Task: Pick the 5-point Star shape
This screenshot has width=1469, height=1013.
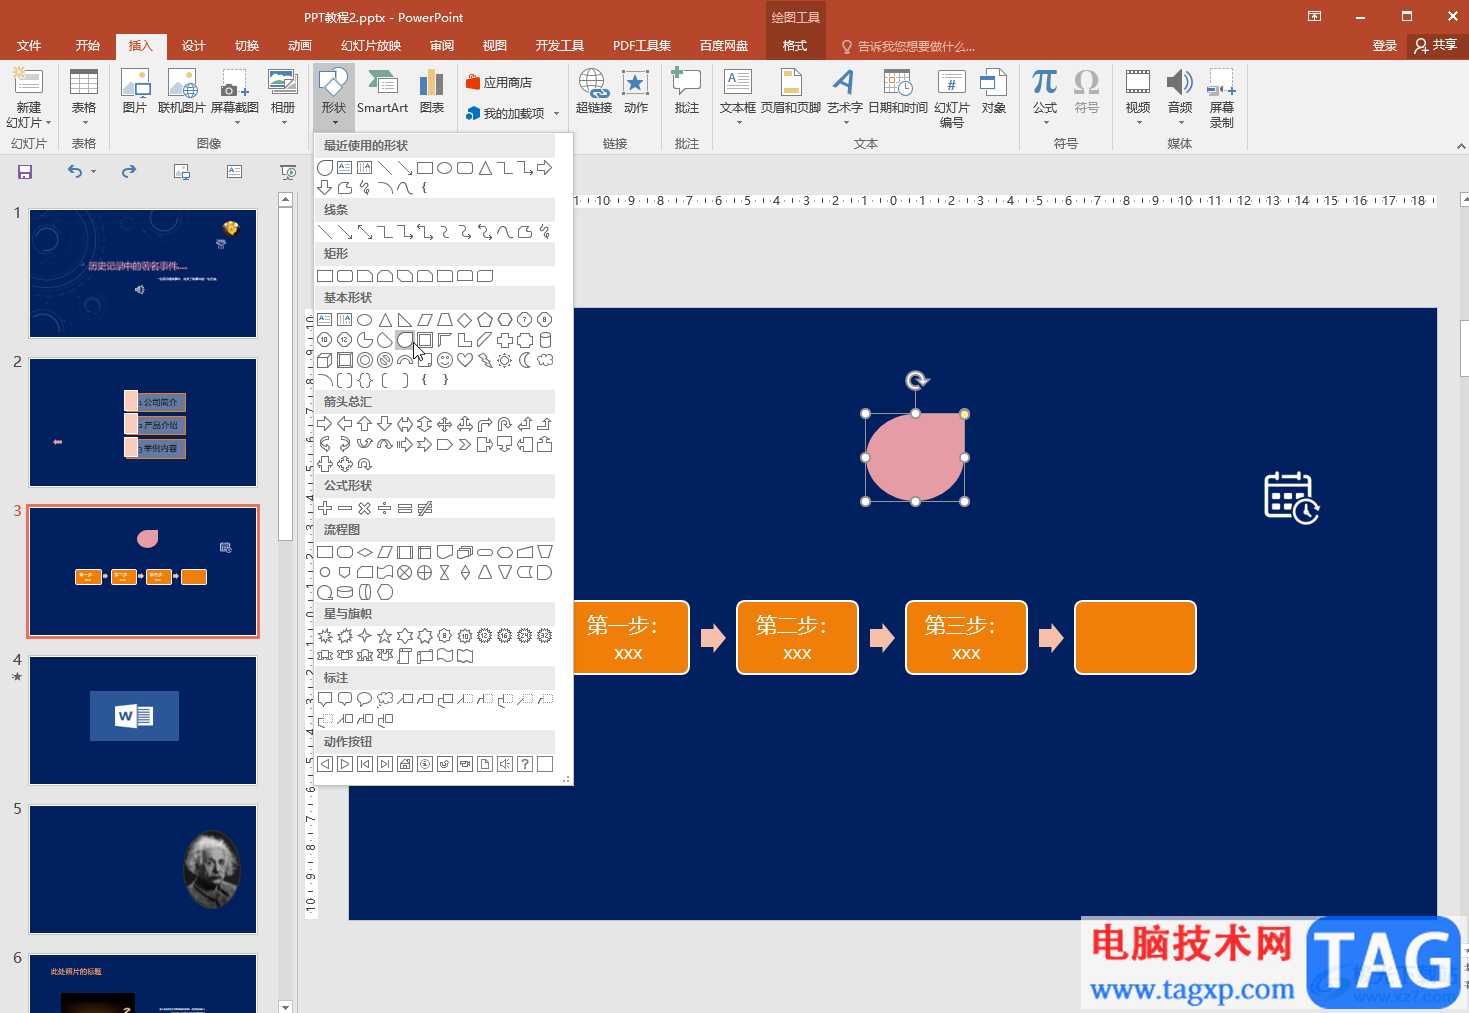Action: click(385, 636)
